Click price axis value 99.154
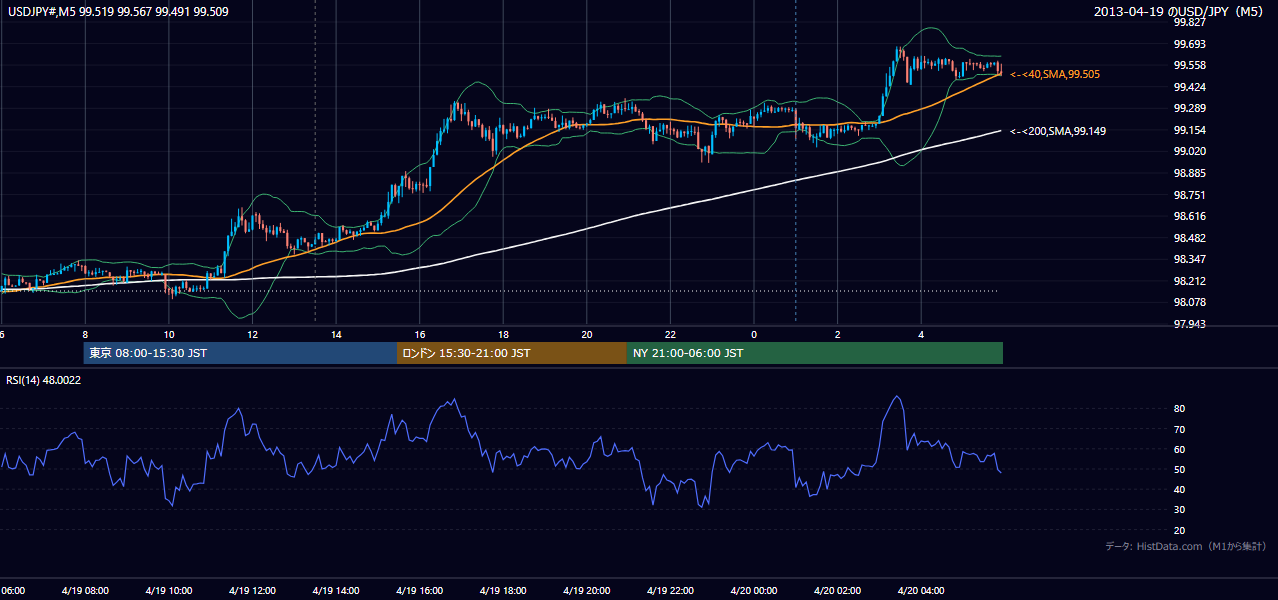Screen dimensions: 1278x600 [x=1188, y=130]
